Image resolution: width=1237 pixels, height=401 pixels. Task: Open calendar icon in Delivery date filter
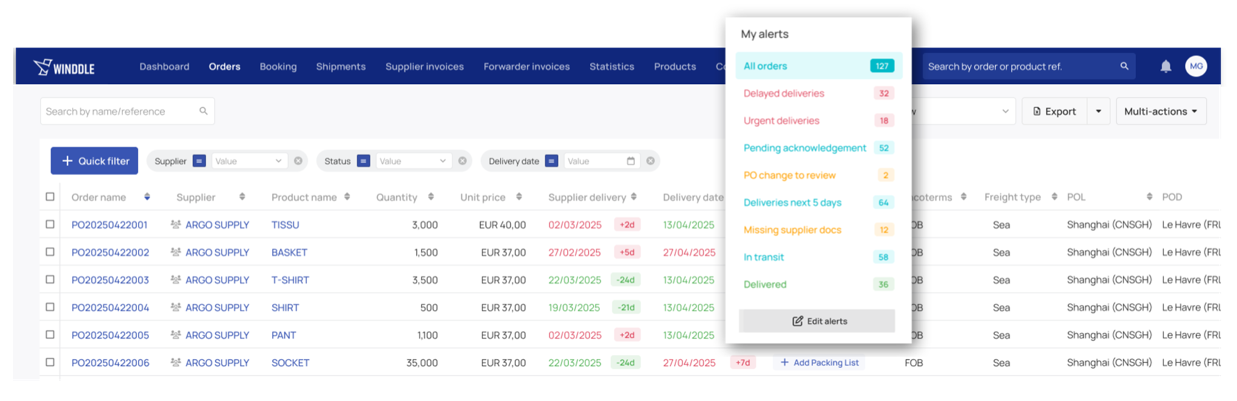[630, 161]
